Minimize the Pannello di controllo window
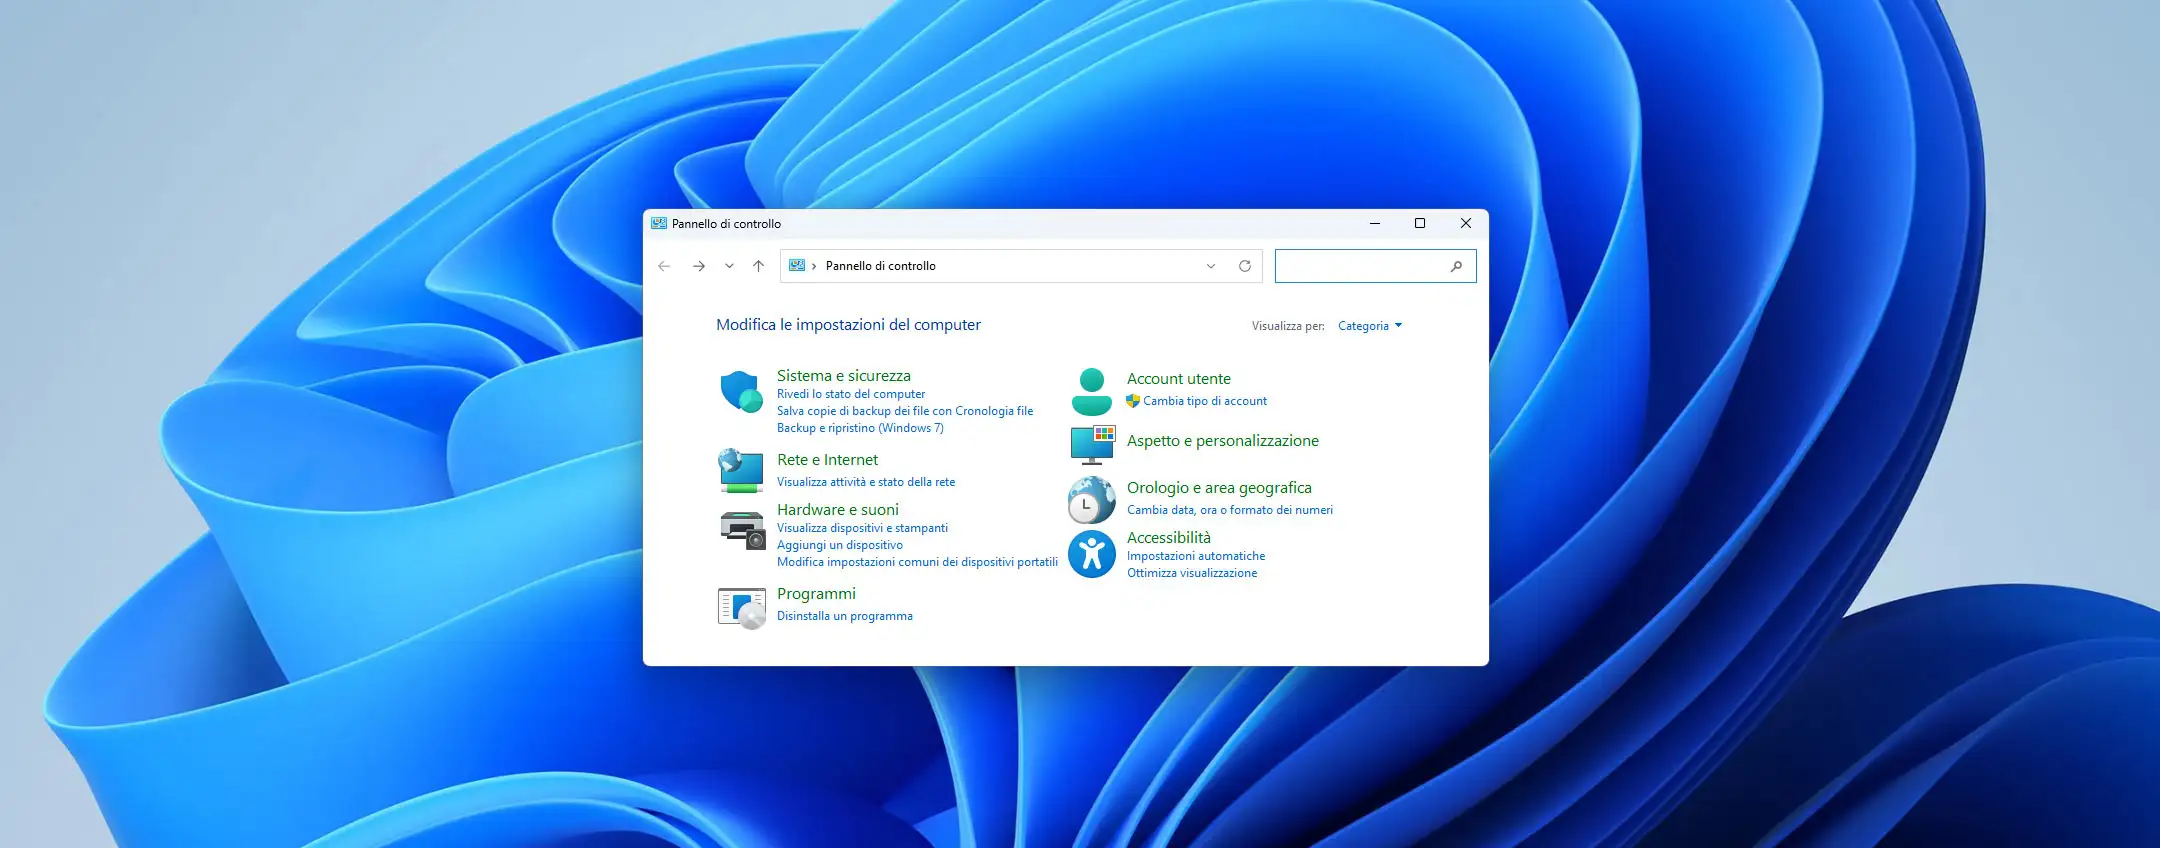This screenshot has height=848, width=2160. 1375,223
